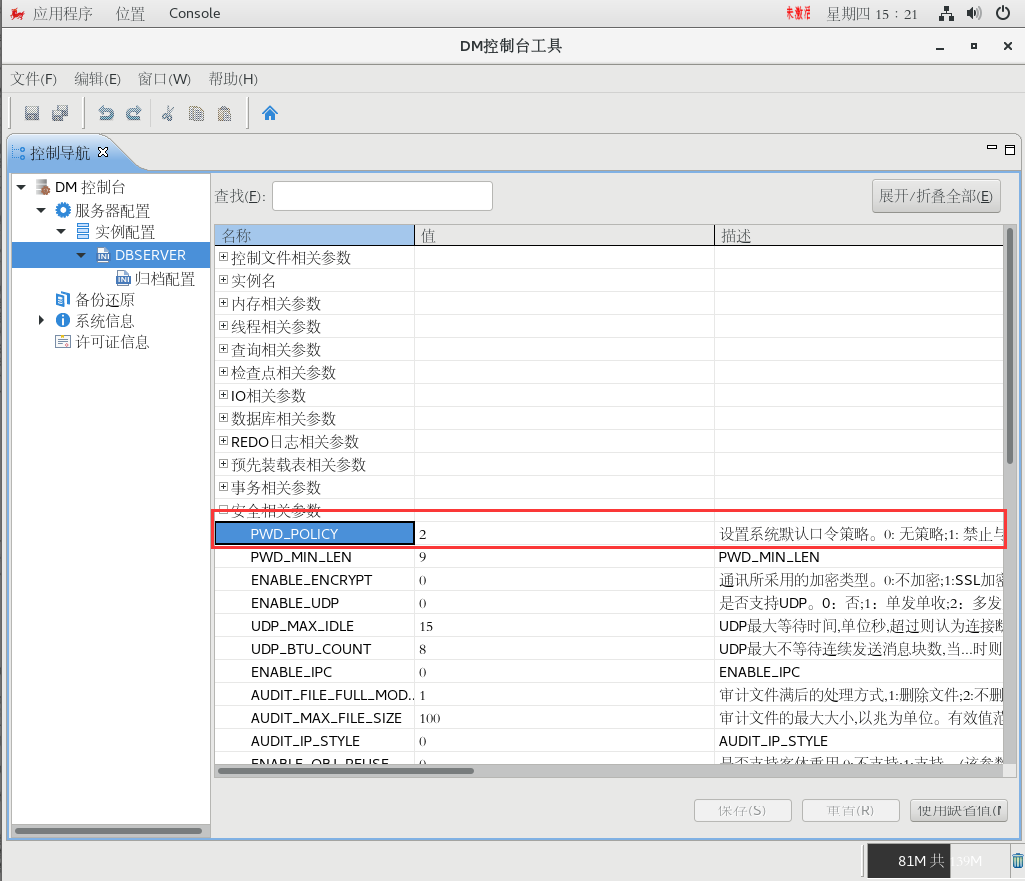The image size is (1025, 881).
Task: Click the volume icon in system tray
Action: coord(972,13)
